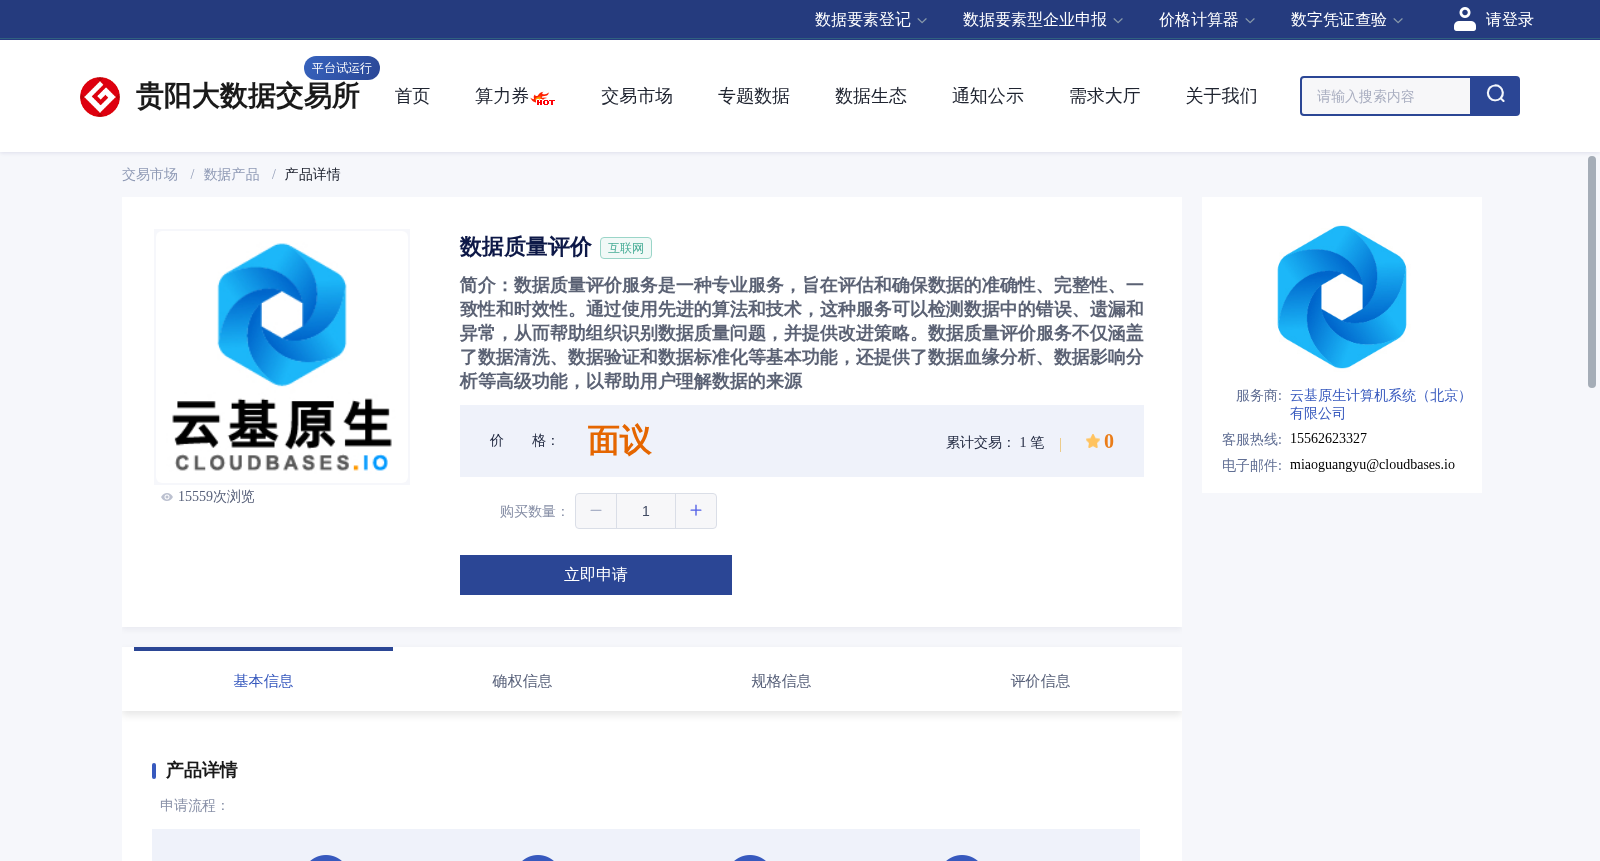
Task: Expand the 数字凭证查验 dropdown
Action: click(x=1347, y=20)
